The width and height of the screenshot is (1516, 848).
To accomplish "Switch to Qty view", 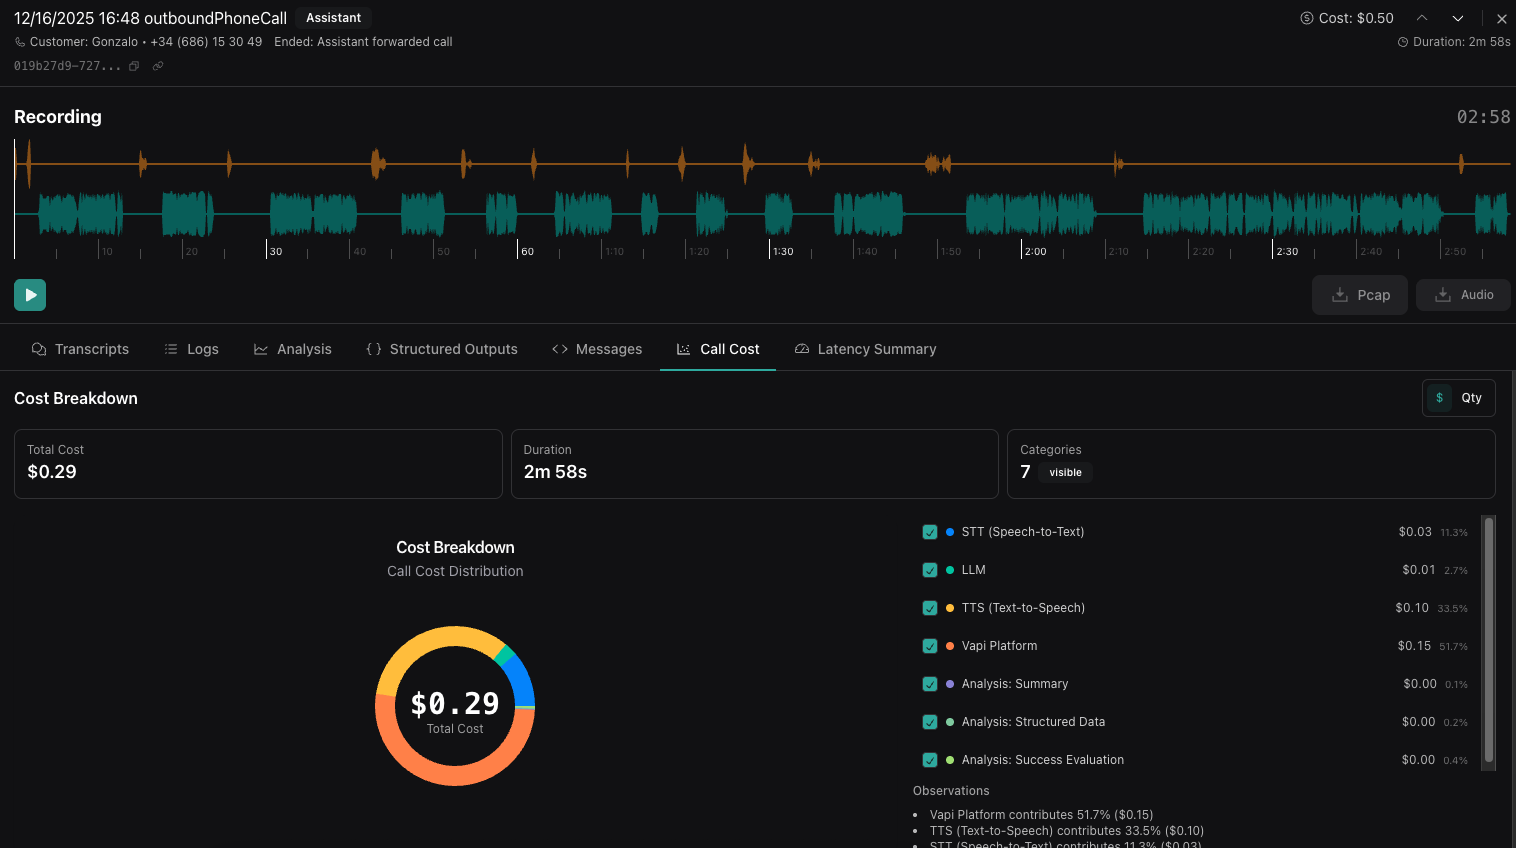I will coord(1471,398).
